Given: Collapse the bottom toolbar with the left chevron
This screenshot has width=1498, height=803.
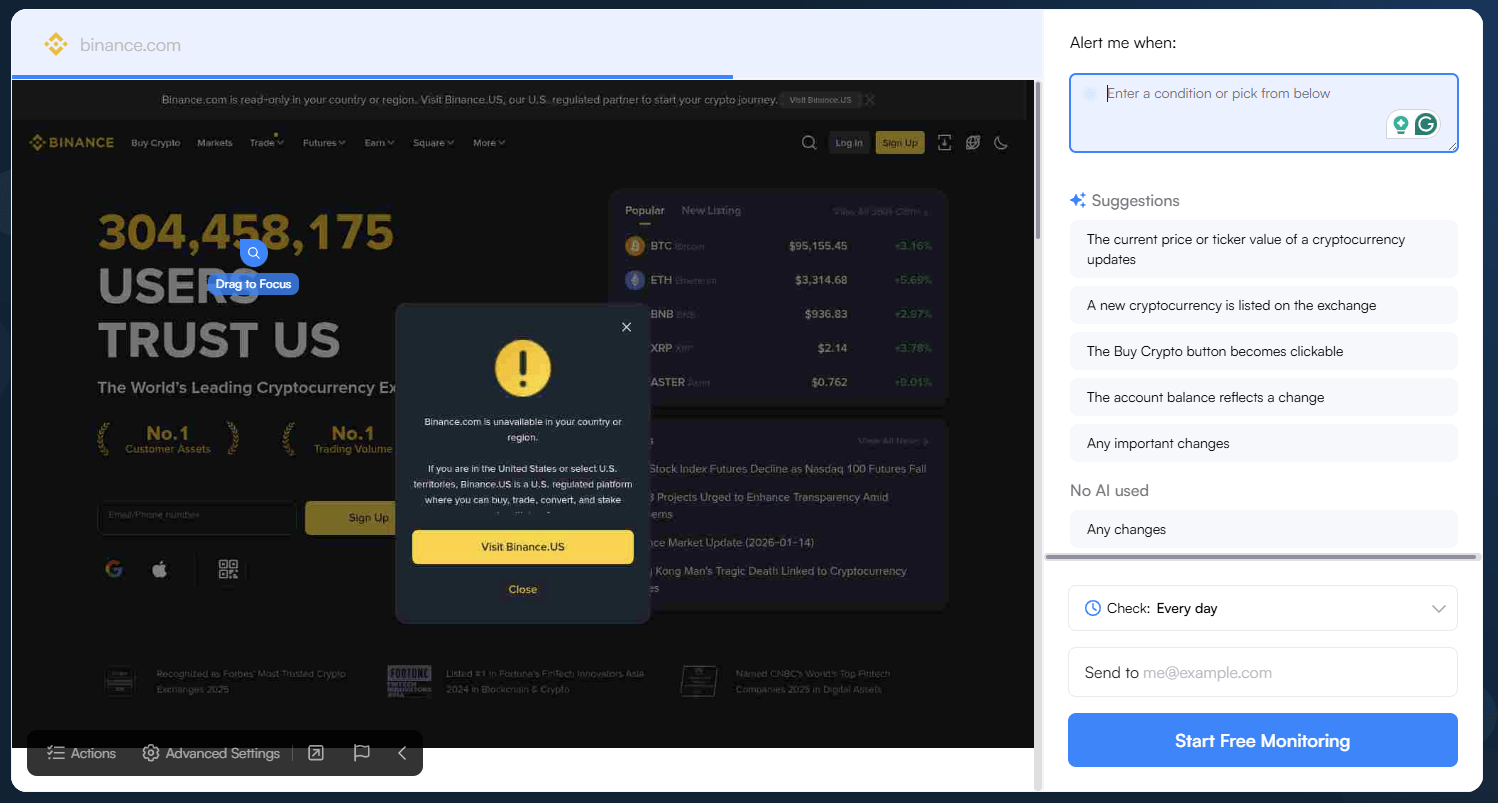Looking at the screenshot, I should tap(402, 753).
